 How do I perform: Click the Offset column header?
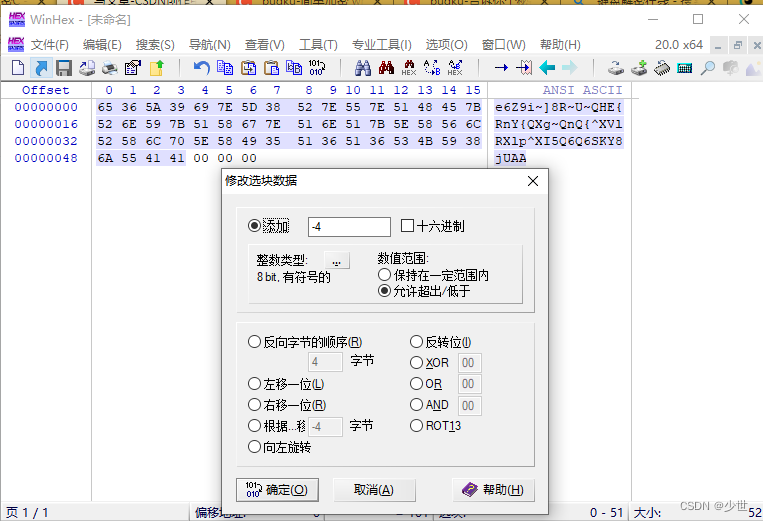(x=46, y=90)
